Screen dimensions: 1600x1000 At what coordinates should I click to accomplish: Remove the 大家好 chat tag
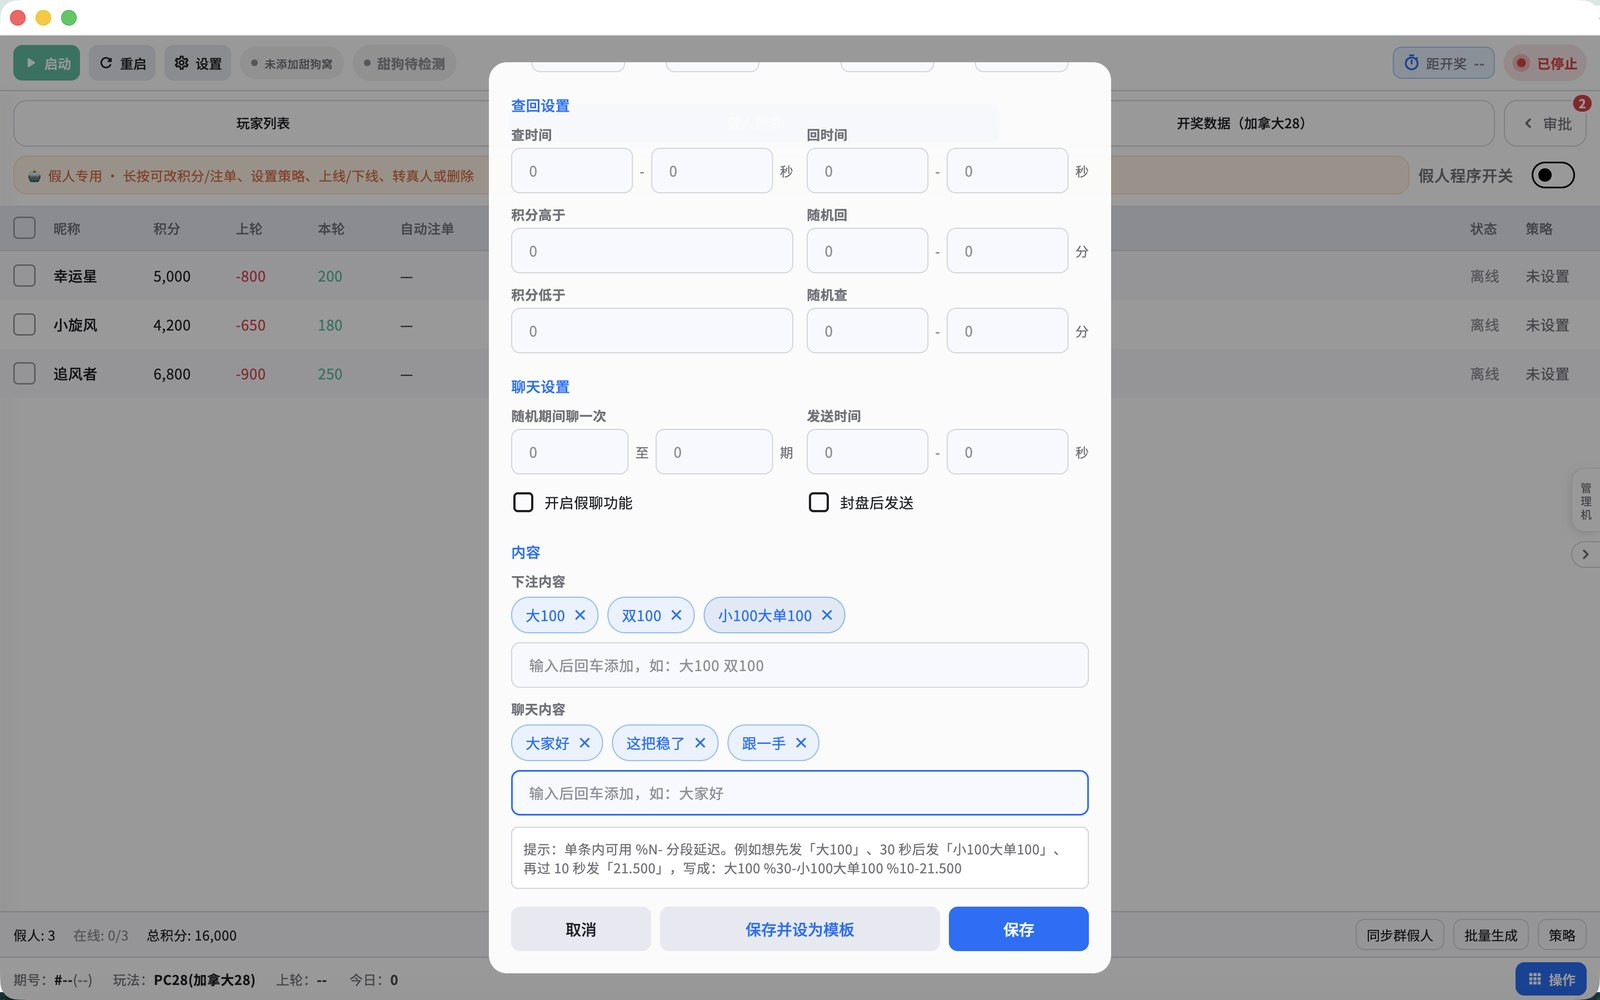point(585,743)
